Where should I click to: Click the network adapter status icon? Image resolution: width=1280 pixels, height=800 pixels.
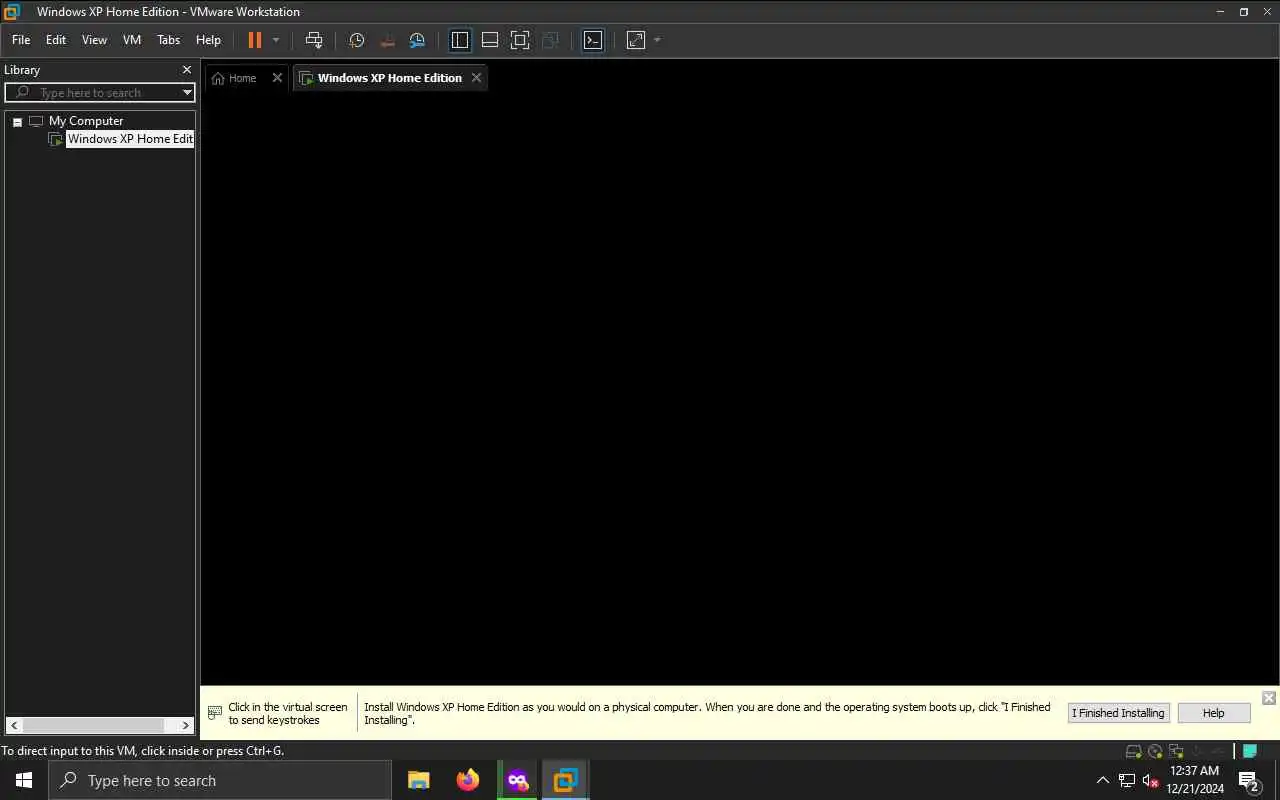1176,751
